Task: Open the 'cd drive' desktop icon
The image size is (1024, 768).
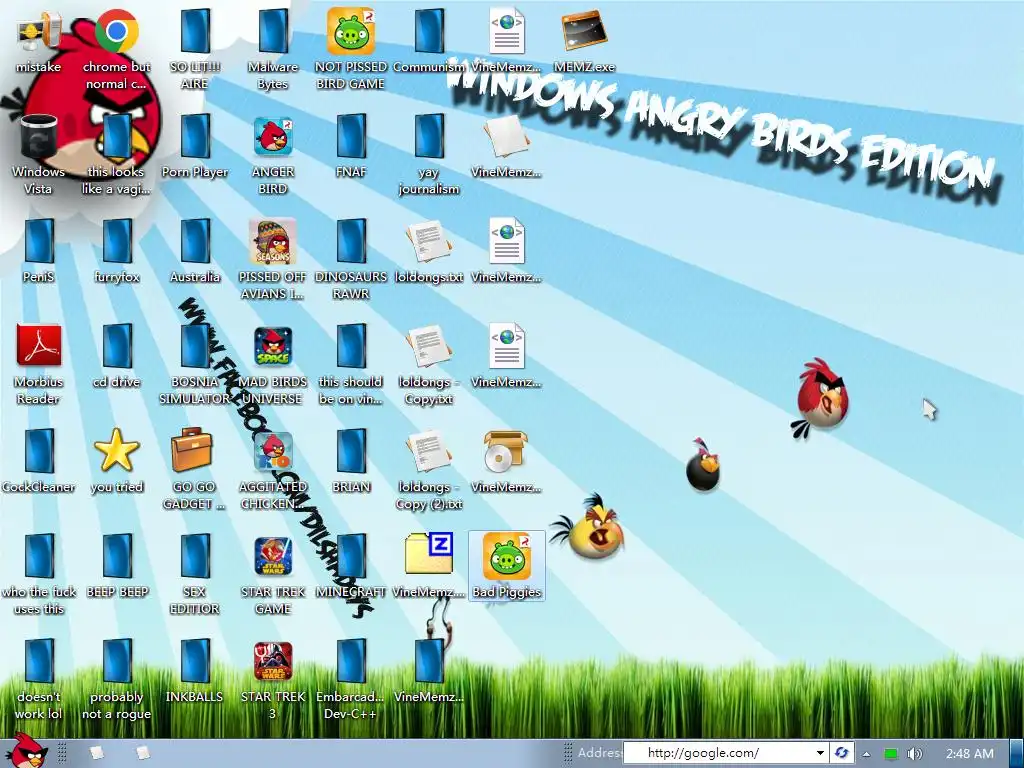Action: 116,357
